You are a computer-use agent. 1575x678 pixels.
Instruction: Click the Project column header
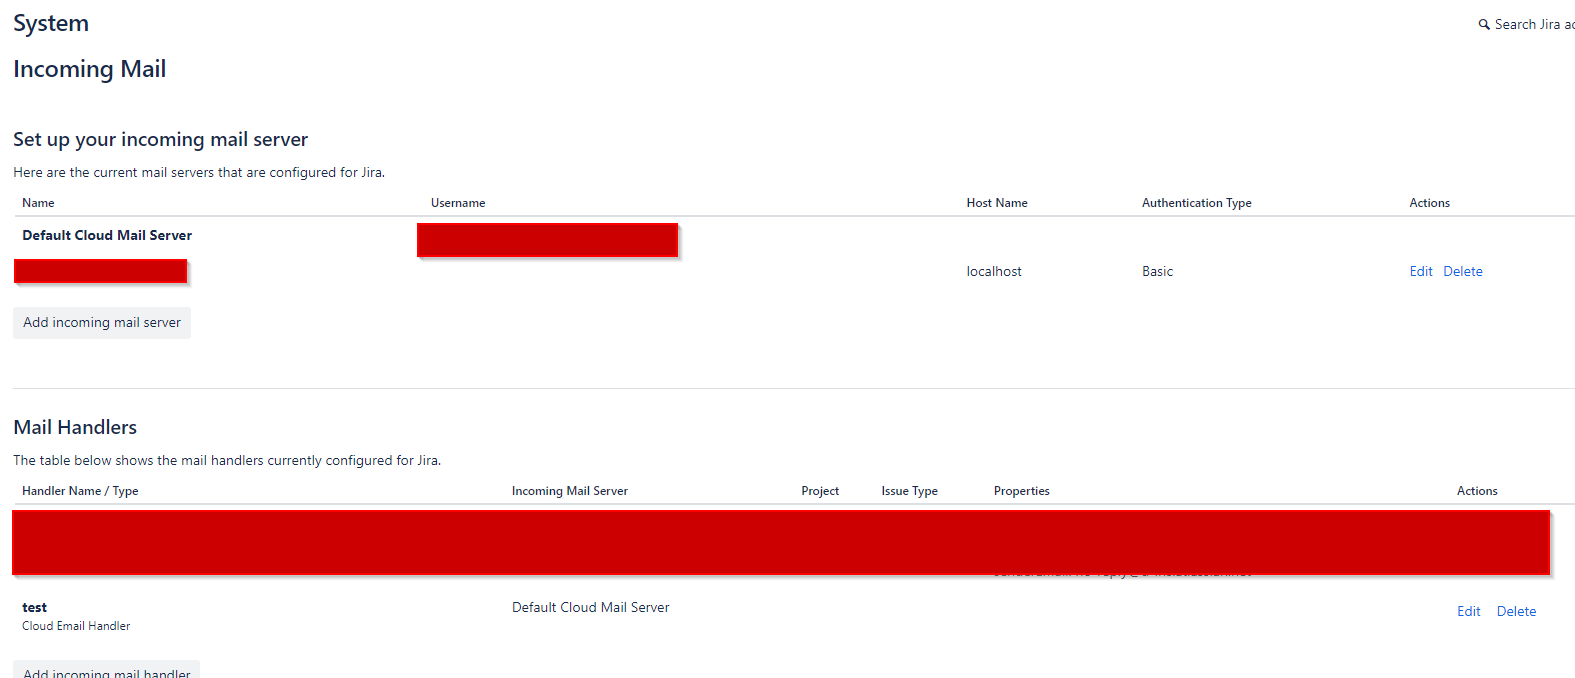[820, 491]
